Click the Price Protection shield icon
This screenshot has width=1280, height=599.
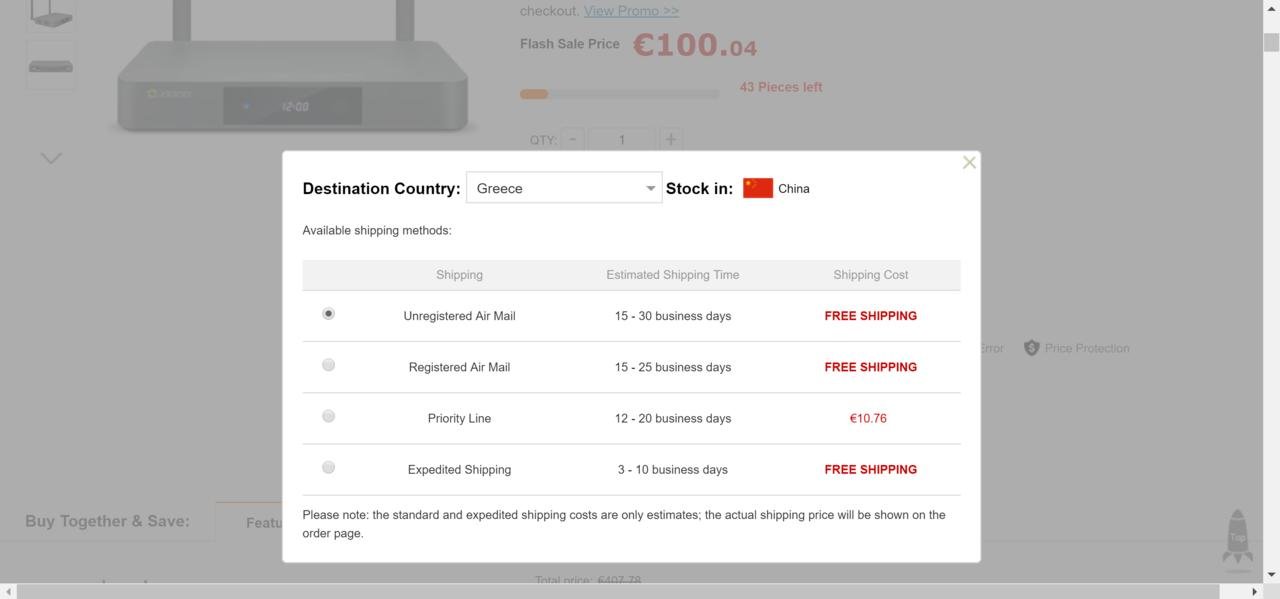click(x=1031, y=348)
